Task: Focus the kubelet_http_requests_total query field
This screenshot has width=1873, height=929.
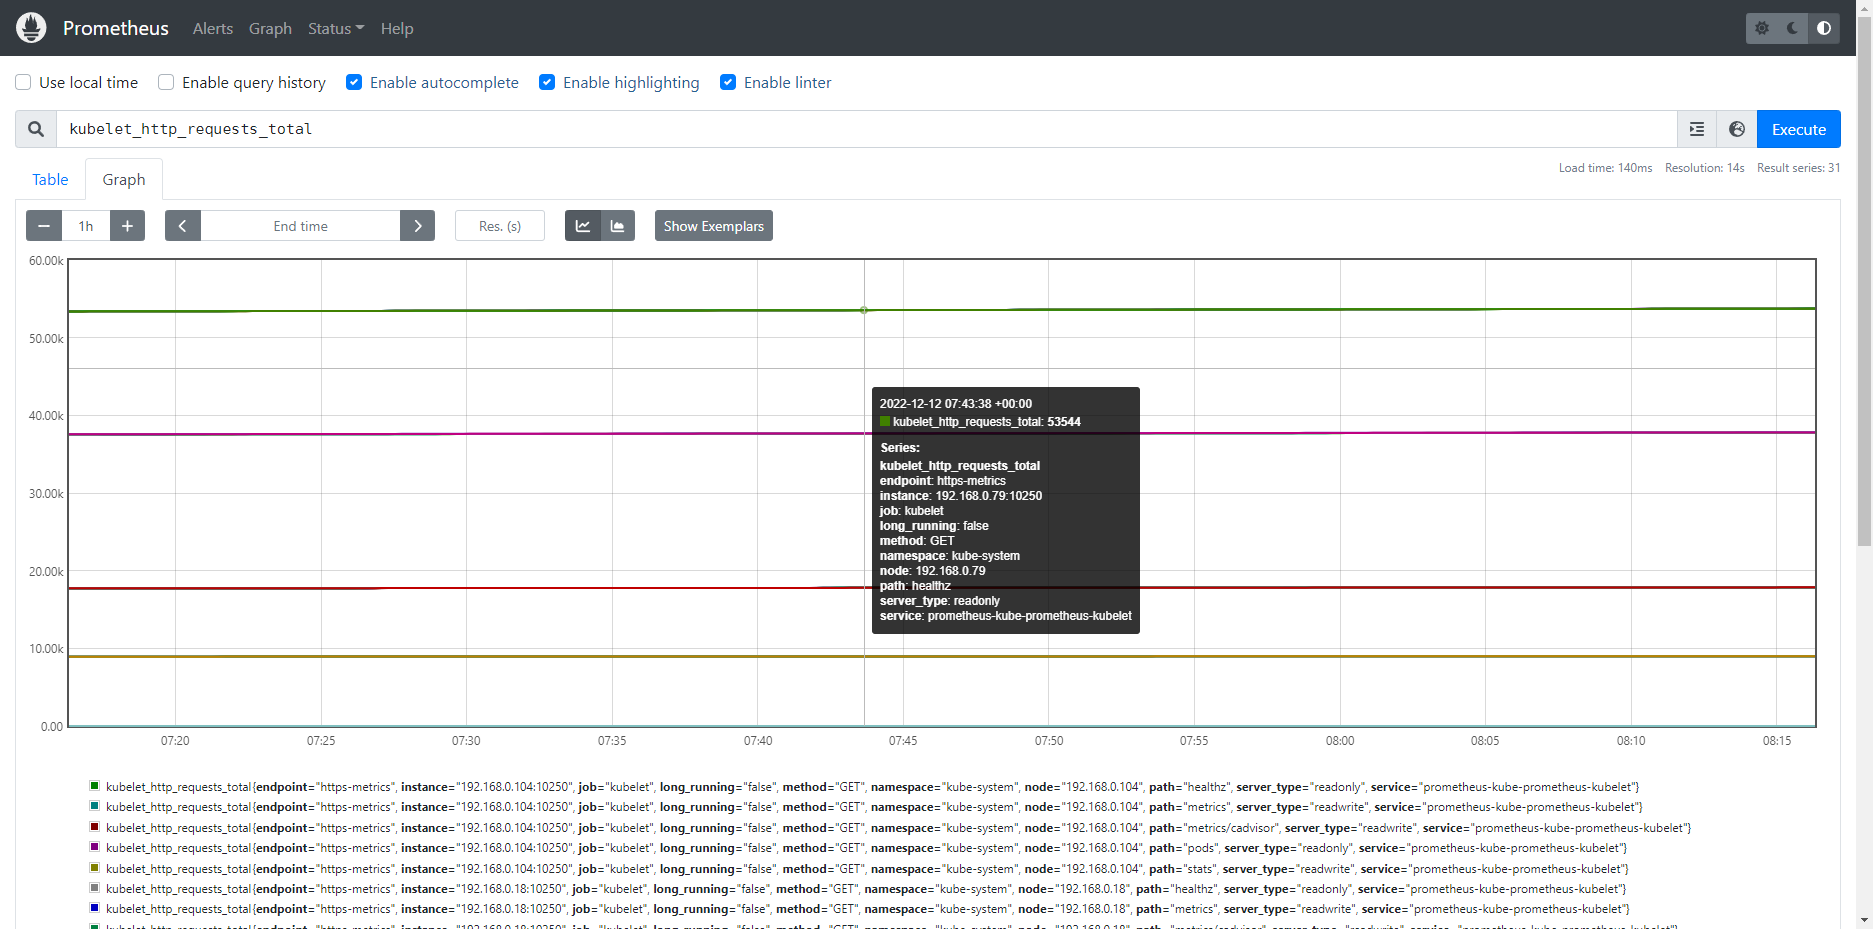Action: 866,129
